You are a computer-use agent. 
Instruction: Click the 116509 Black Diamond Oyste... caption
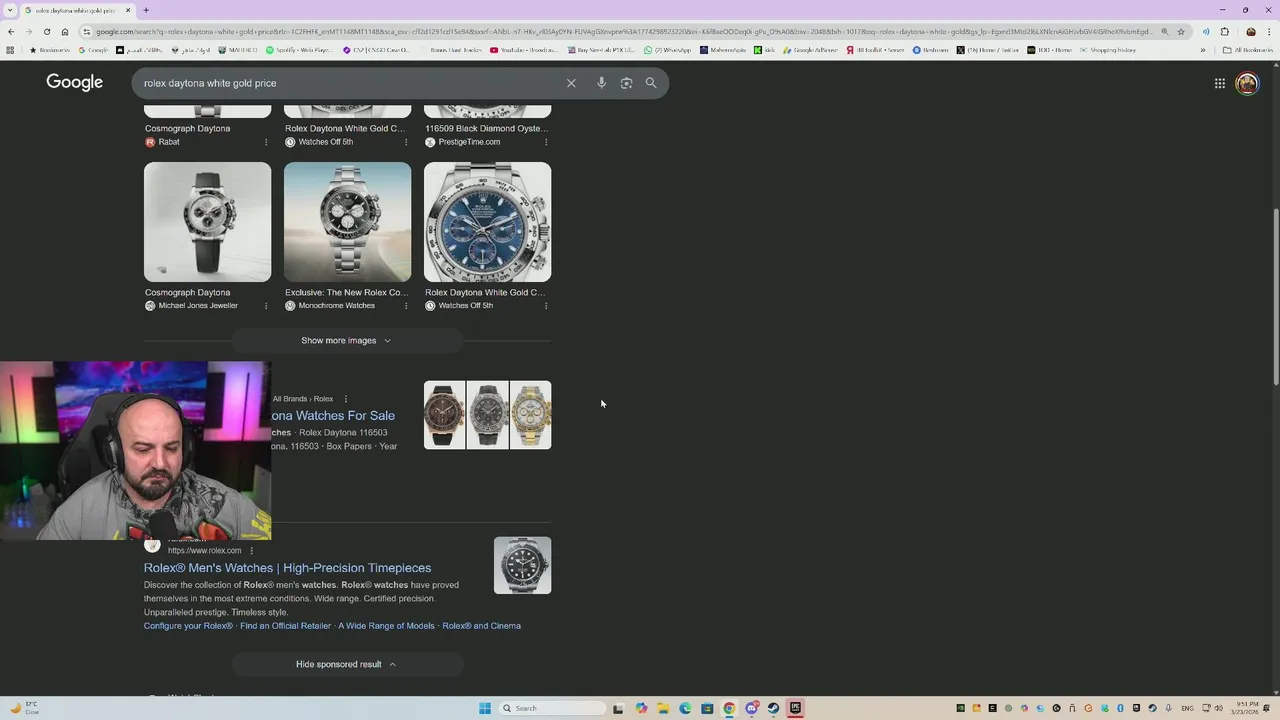click(486, 128)
